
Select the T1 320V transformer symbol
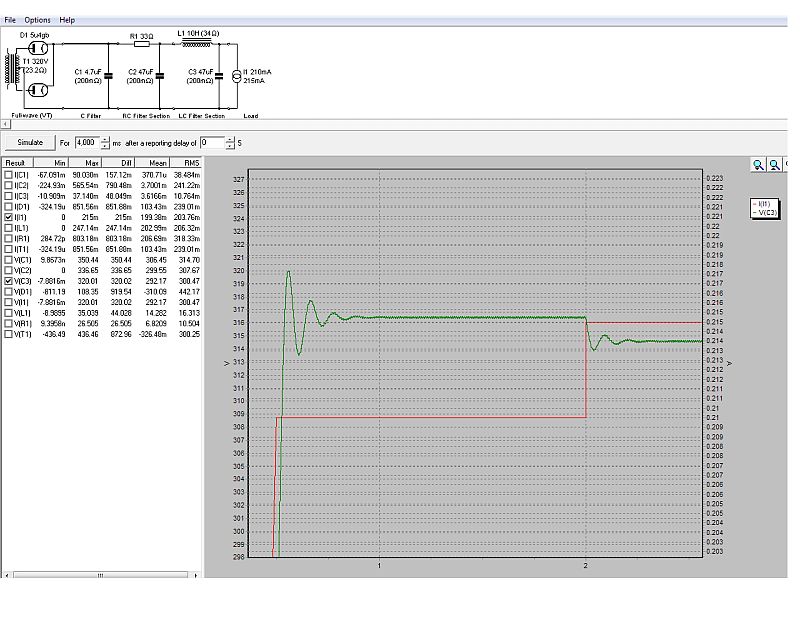click(11, 69)
